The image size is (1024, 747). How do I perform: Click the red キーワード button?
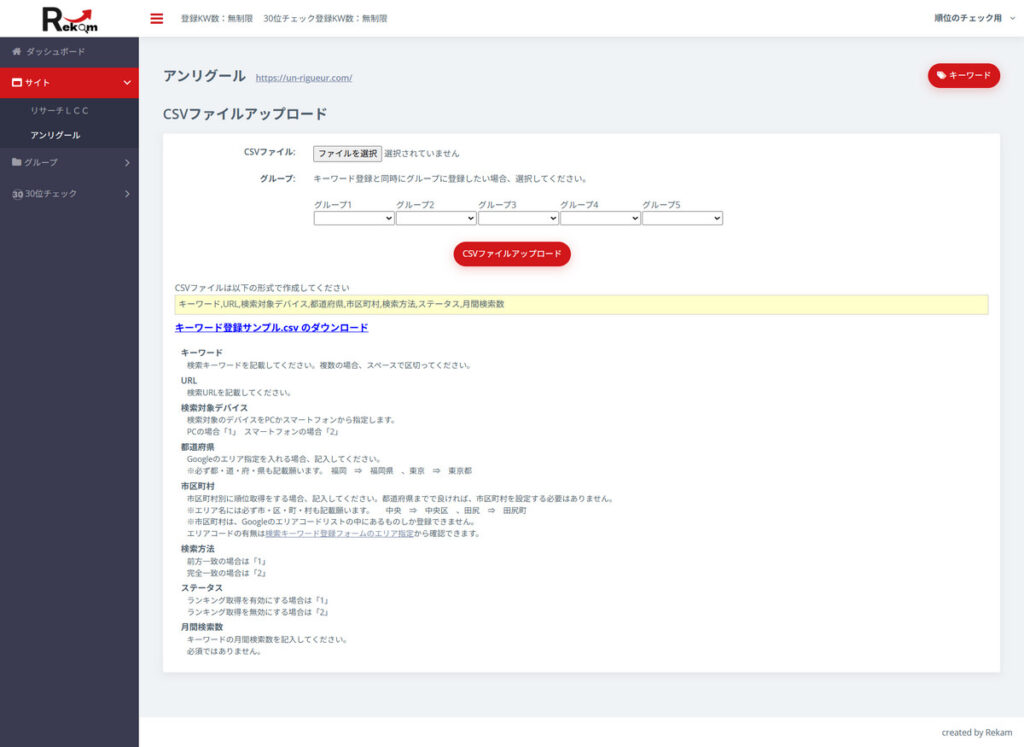pos(963,75)
